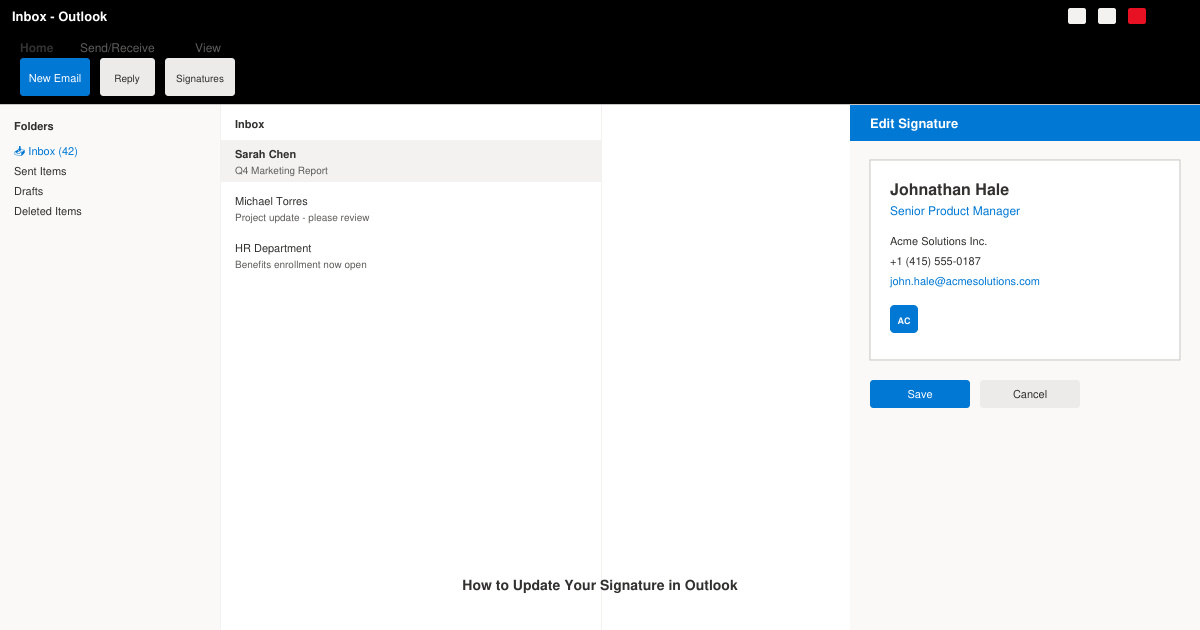Click the Reply button
The height and width of the screenshot is (630, 1200).
[x=127, y=77]
